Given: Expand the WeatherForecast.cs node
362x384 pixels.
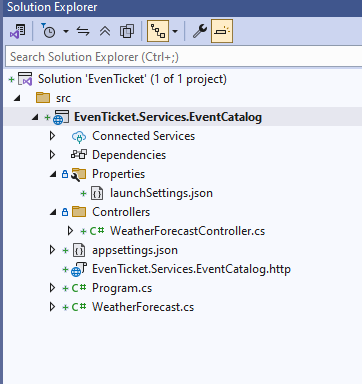Looking at the screenshot, I should (52, 307).
